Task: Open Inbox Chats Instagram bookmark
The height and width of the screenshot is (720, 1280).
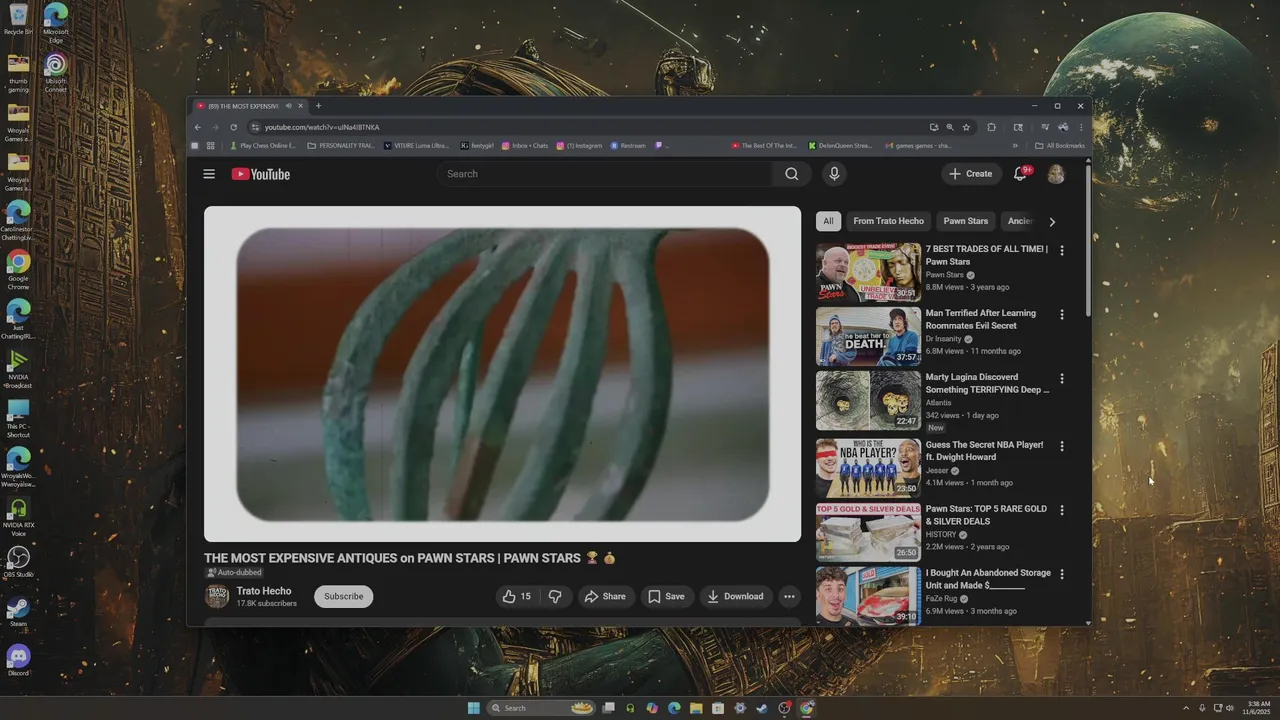Action: (525, 146)
